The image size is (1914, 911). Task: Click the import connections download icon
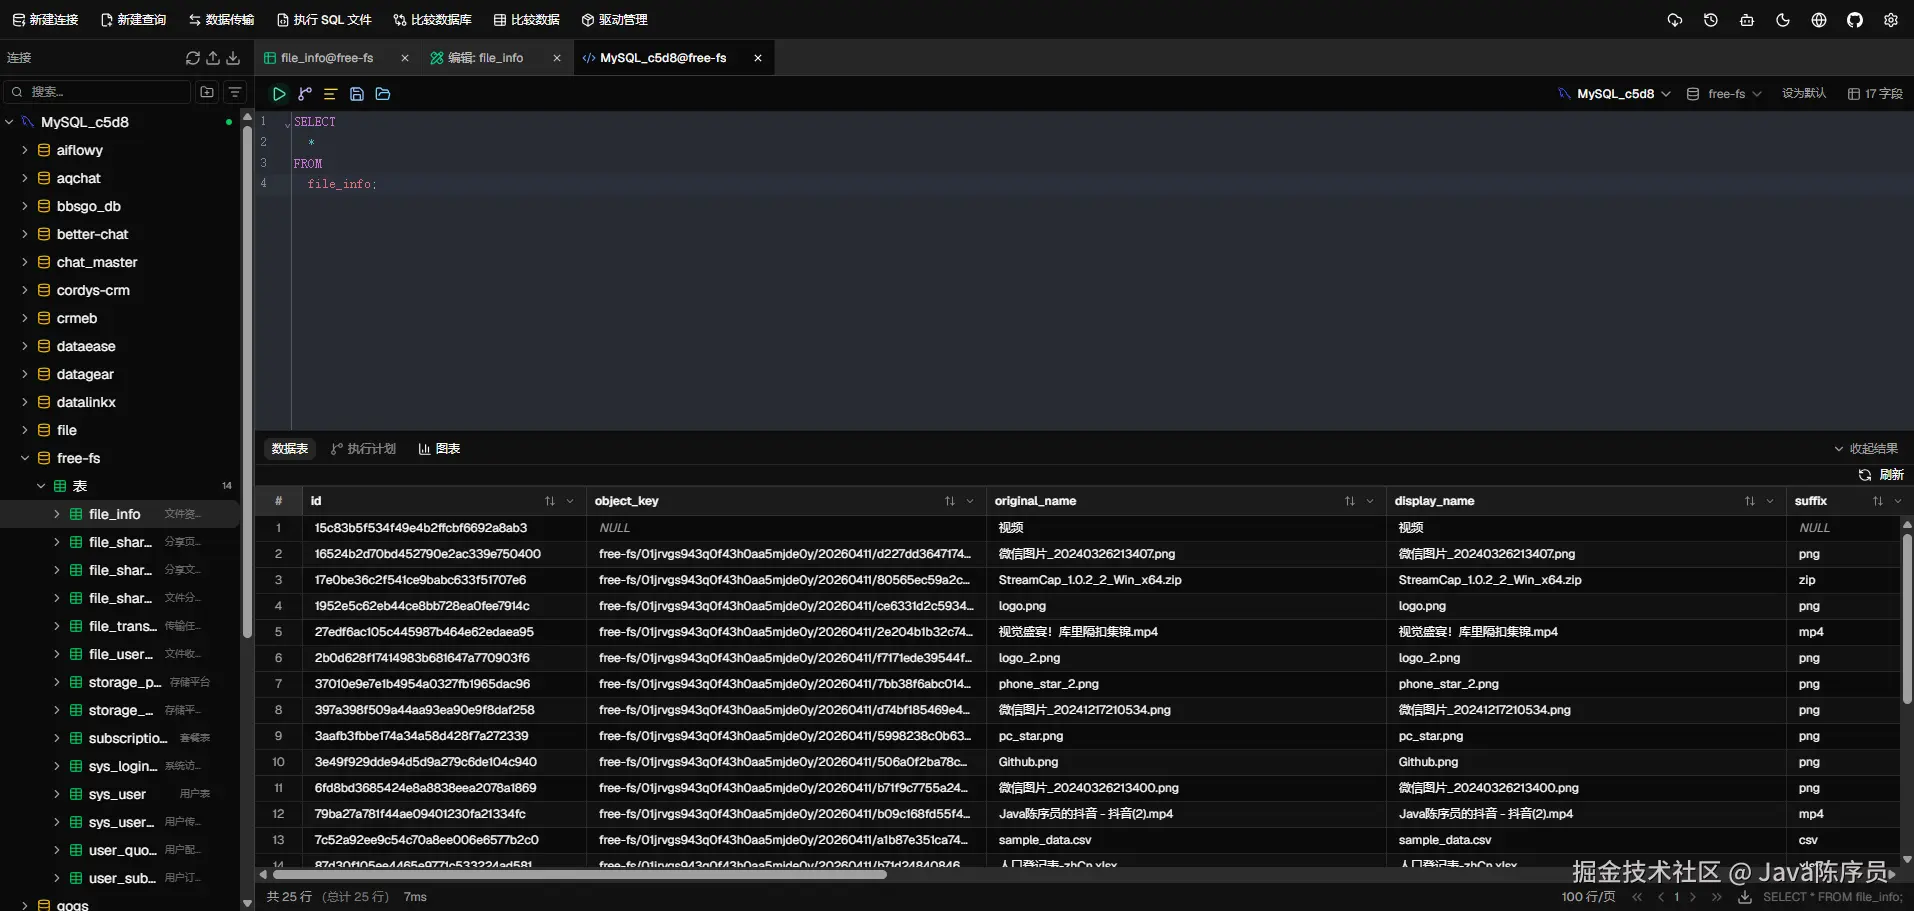click(x=233, y=58)
